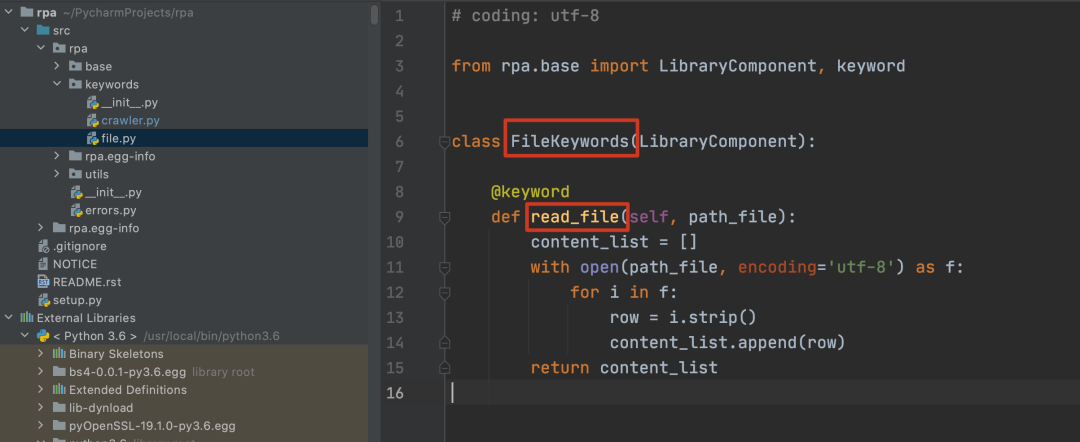Expand the rpa.egg-info folder above .gitignore
The width and height of the screenshot is (1080, 442).
pos(41,228)
